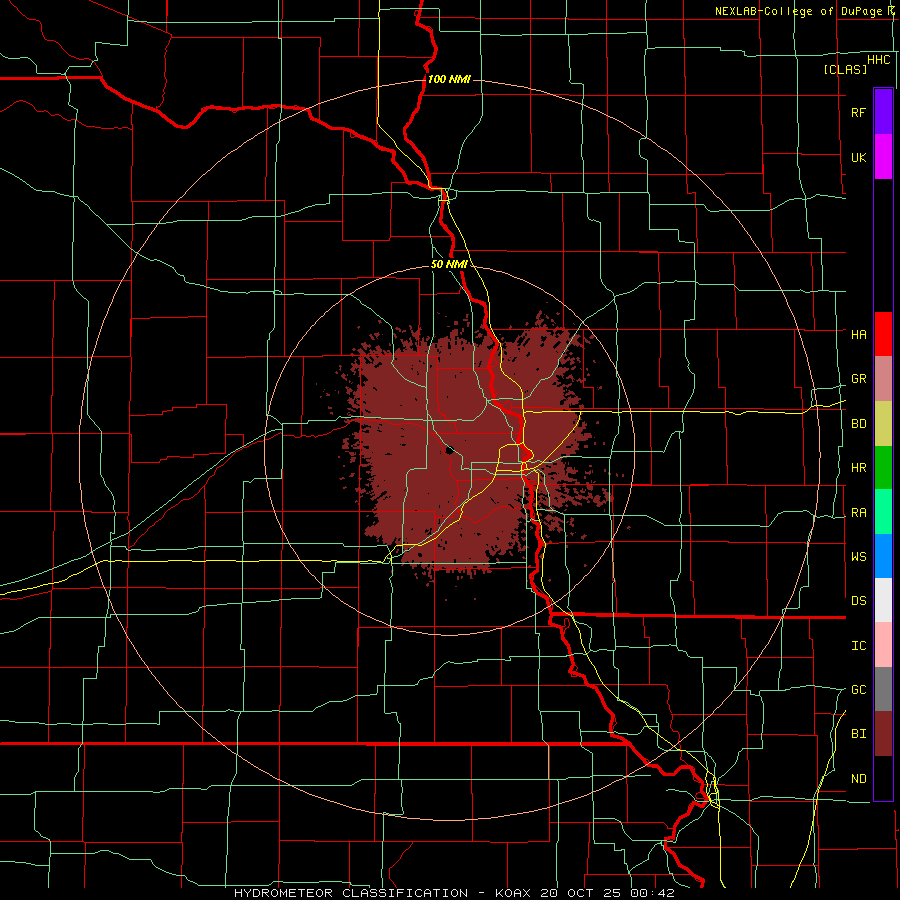Click the RA light green legend swatch
This screenshot has width=900, height=900.
[883, 512]
